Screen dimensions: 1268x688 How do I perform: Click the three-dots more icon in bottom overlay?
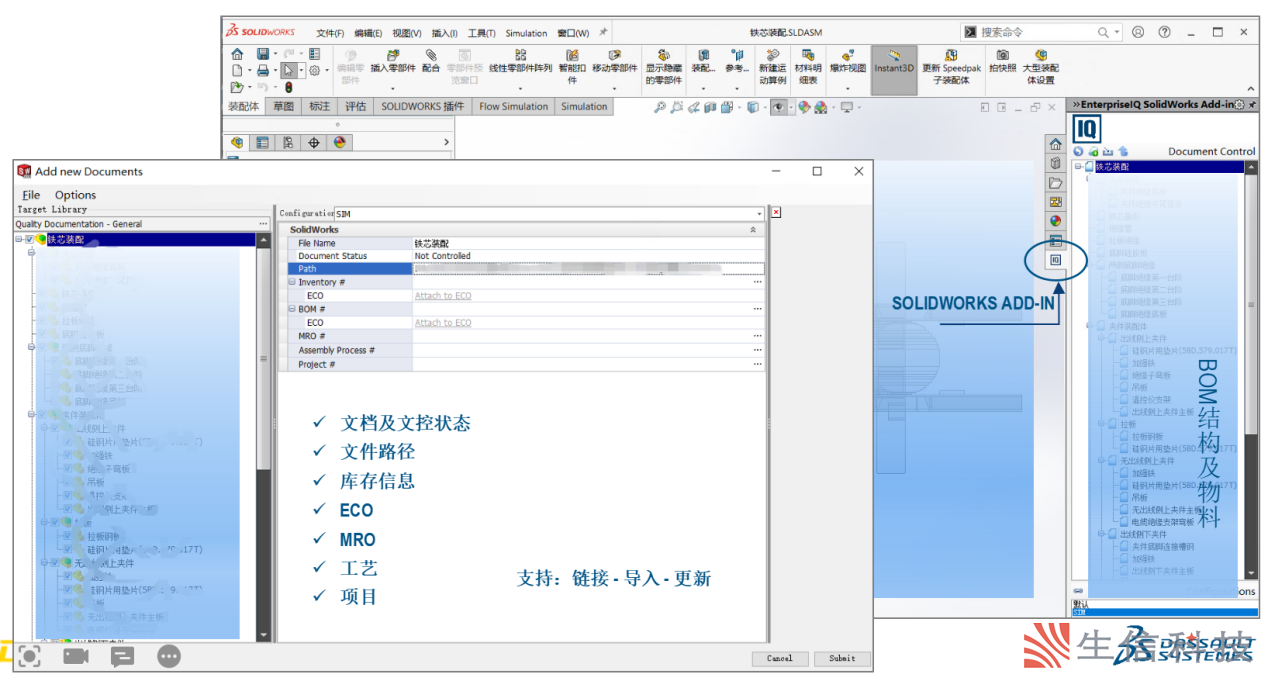(x=169, y=656)
